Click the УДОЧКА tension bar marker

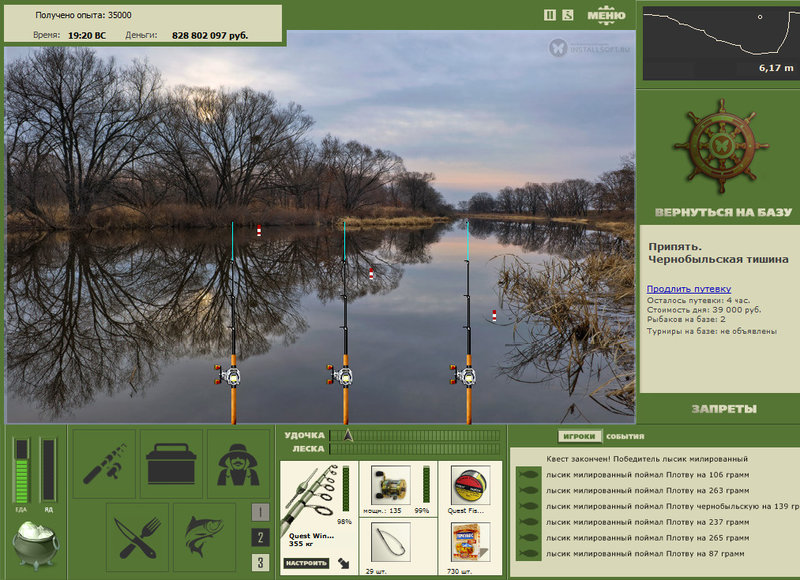click(348, 435)
